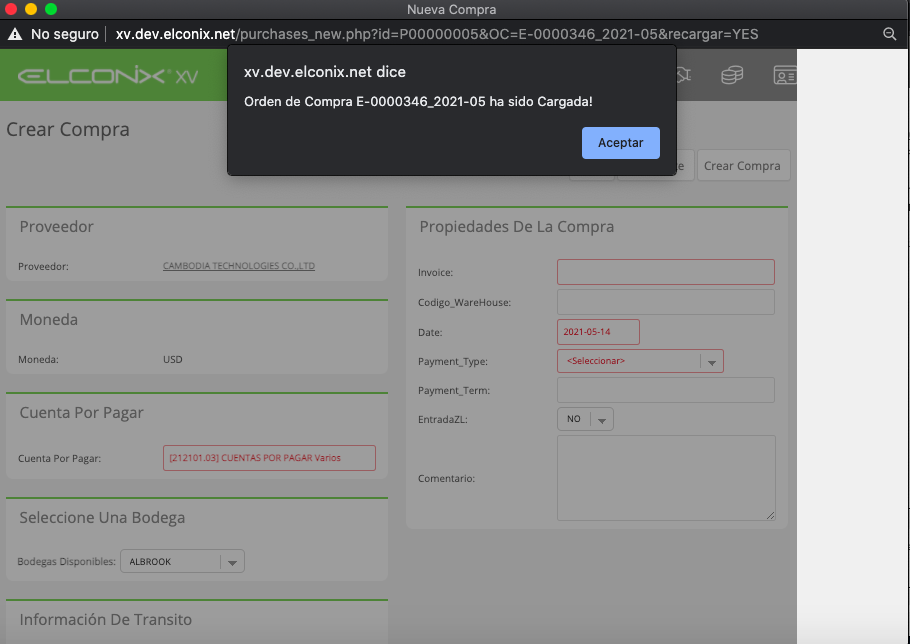Click the Aceptar button in the alert
Screen dimensions: 910x644
click(x=620, y=143)
